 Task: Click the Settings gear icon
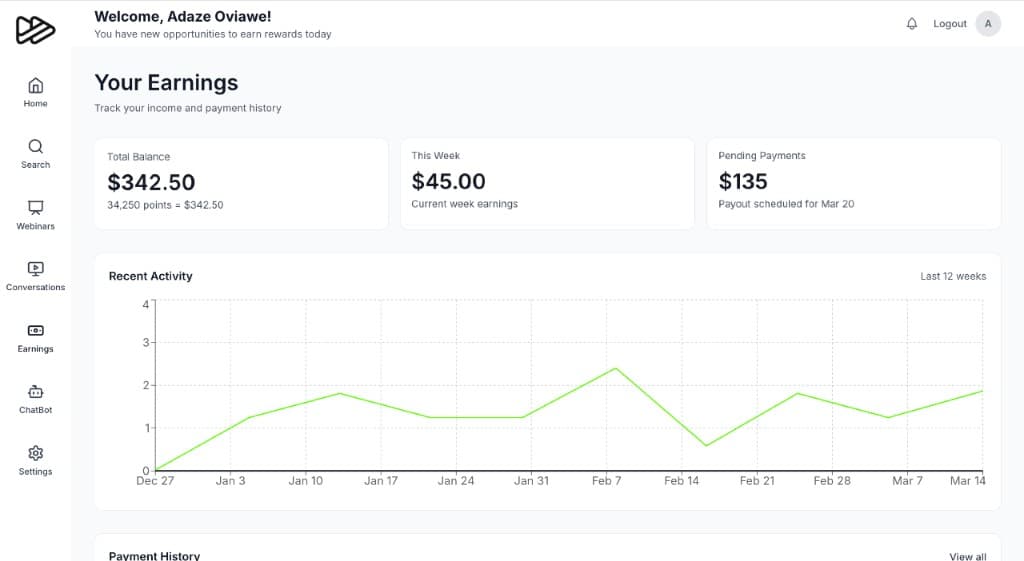(x=35, y=453)
